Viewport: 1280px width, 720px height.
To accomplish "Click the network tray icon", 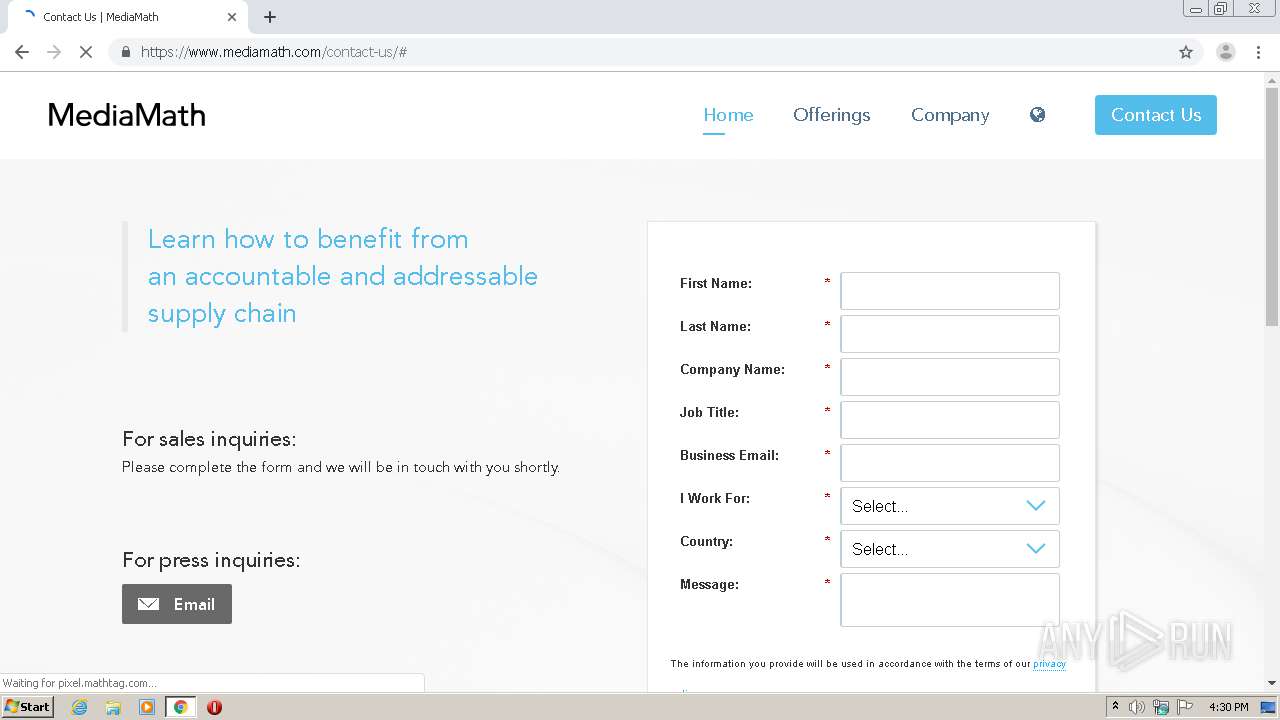I will coord(1161,707).
